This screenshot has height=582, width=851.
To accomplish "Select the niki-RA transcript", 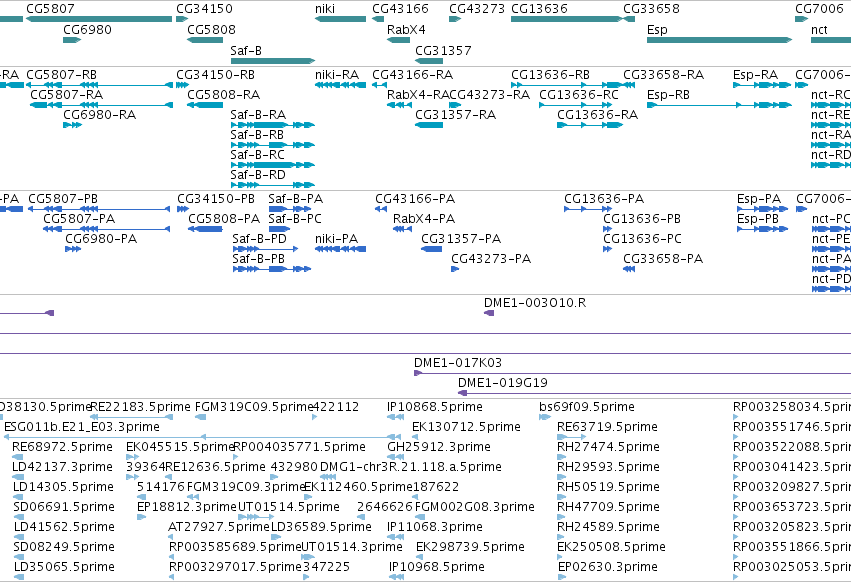I will point(340,85).
